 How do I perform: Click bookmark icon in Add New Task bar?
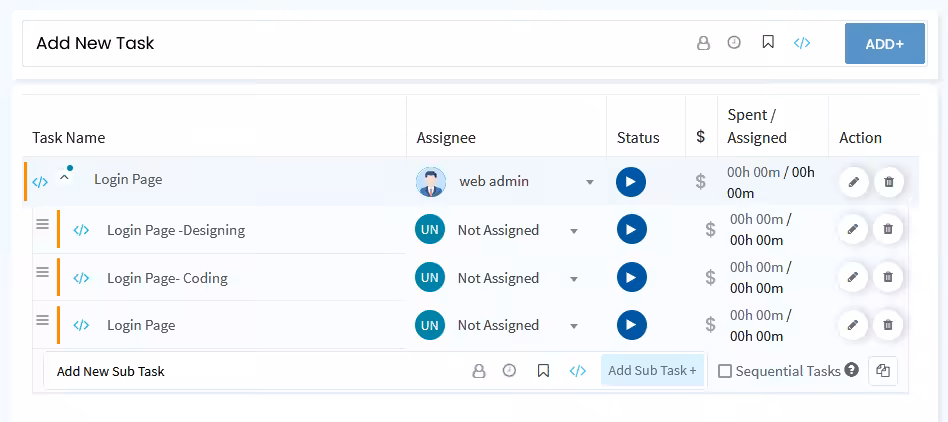click(x=768, y=43)
